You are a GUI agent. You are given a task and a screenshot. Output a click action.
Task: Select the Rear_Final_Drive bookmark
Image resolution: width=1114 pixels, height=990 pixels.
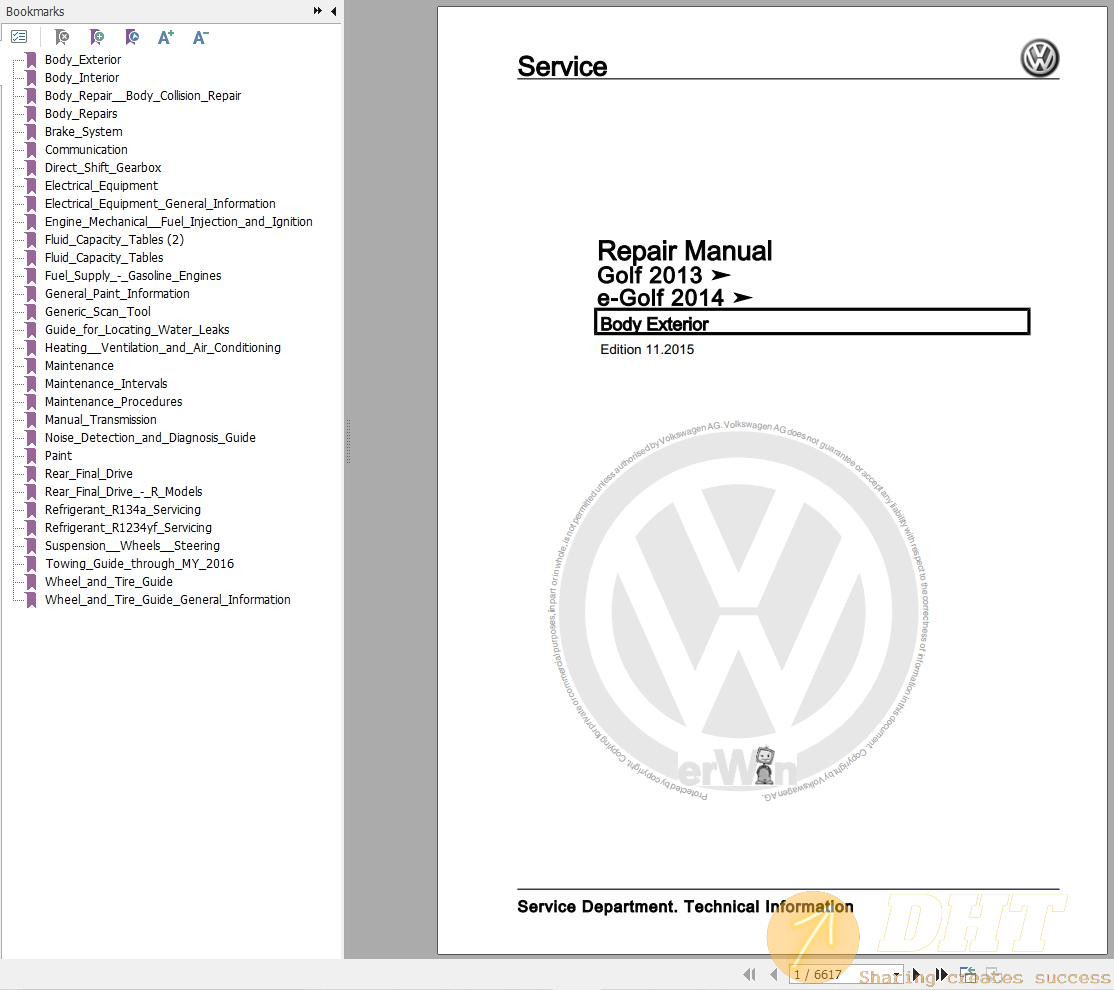[88, 473]
